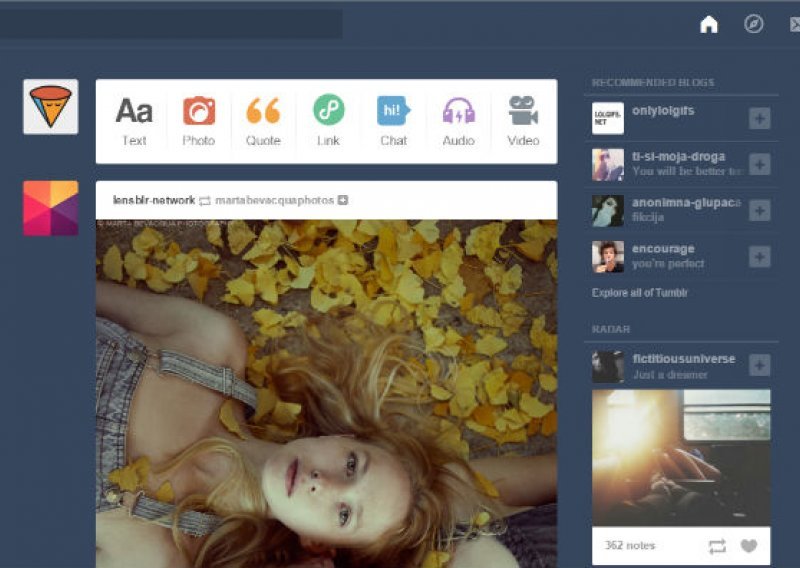The height and width of the screenshot is (568, 800).
Task: Reblog the Radar post
Action: (717, 547)
